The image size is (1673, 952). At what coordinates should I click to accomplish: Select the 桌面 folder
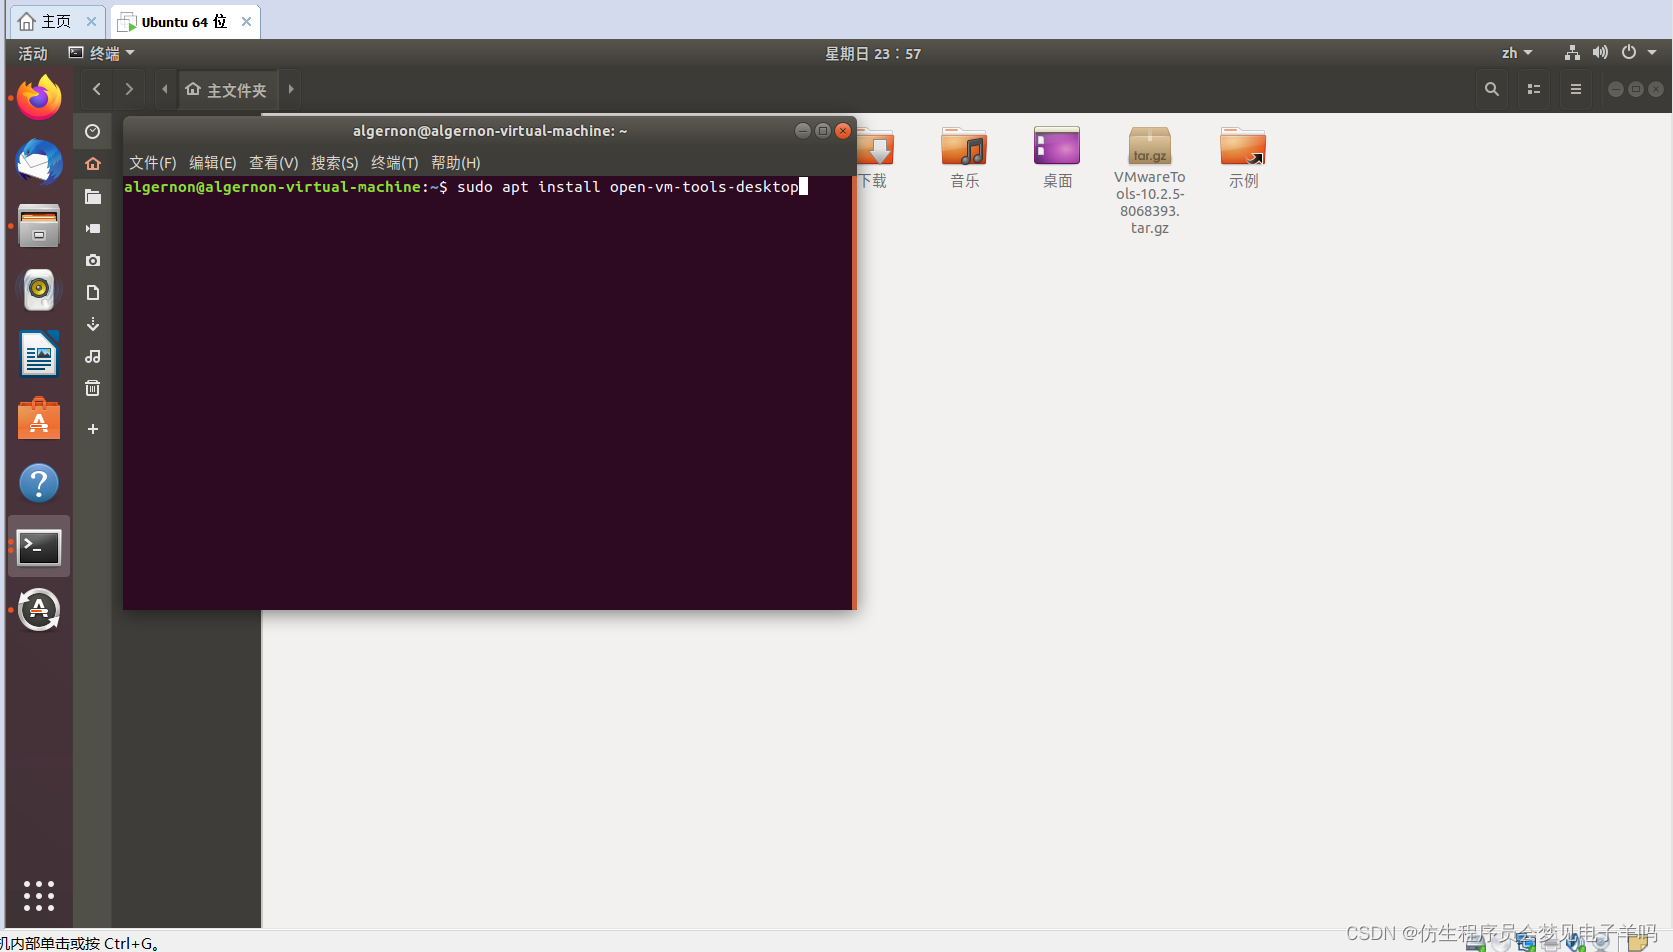point(1058,158)
